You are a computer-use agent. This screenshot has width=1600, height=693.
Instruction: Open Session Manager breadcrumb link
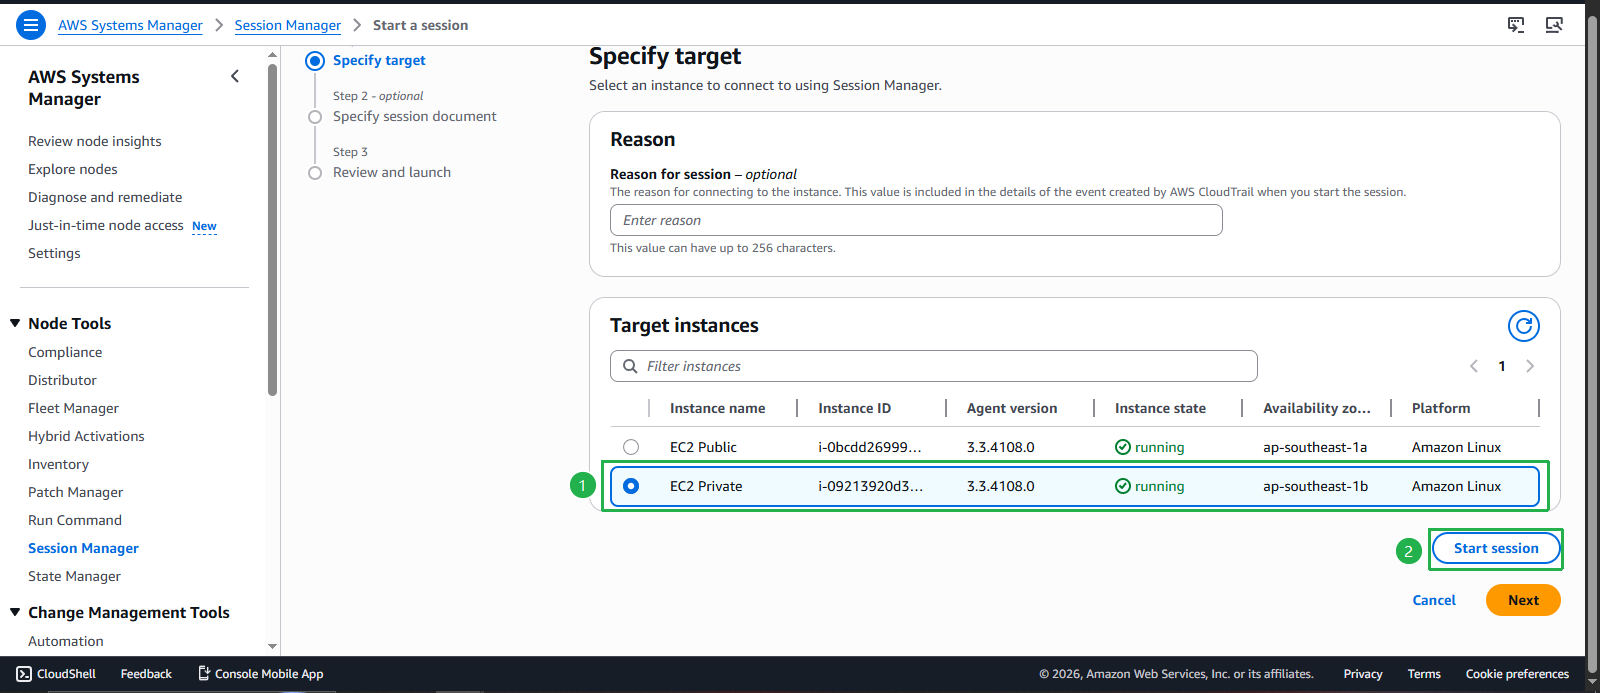click(288, 25)
